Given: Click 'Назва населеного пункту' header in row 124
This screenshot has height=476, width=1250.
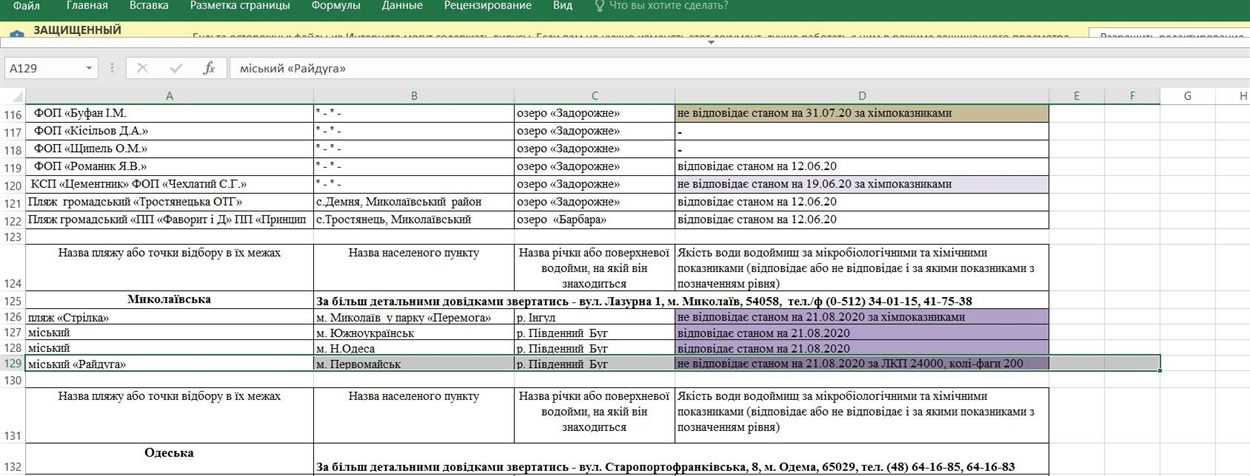Looking at the screenshot, I should click(413, 268).
